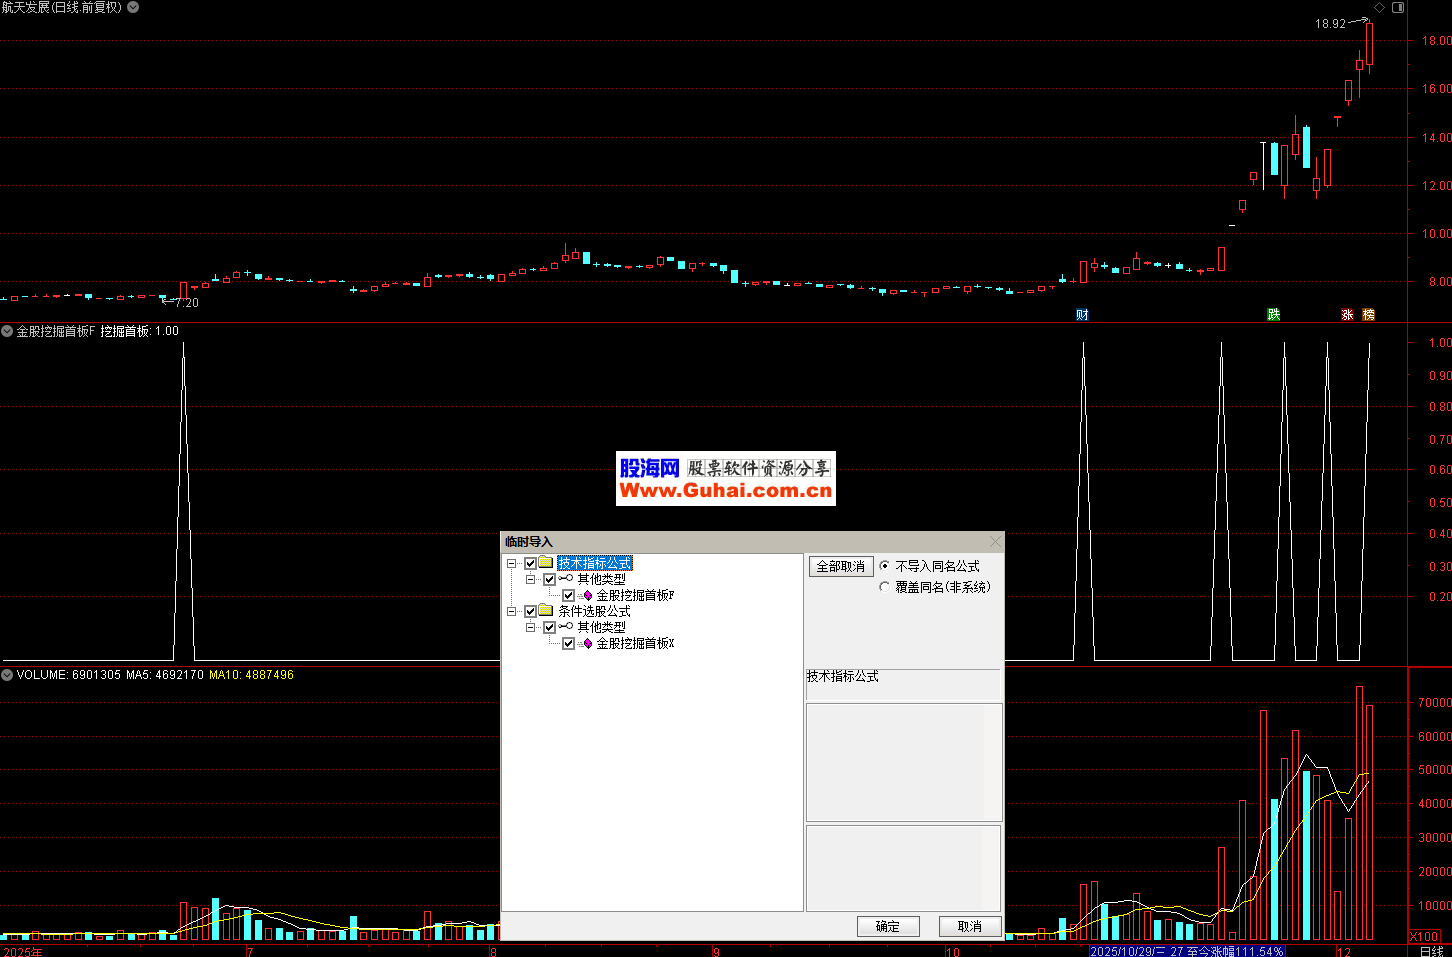Toggle the side panel icon at top-right
The image size is (1452, 957).
1398,7
